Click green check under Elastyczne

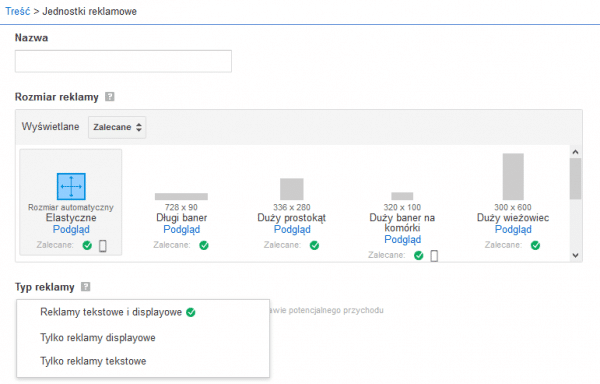(87, 245)
